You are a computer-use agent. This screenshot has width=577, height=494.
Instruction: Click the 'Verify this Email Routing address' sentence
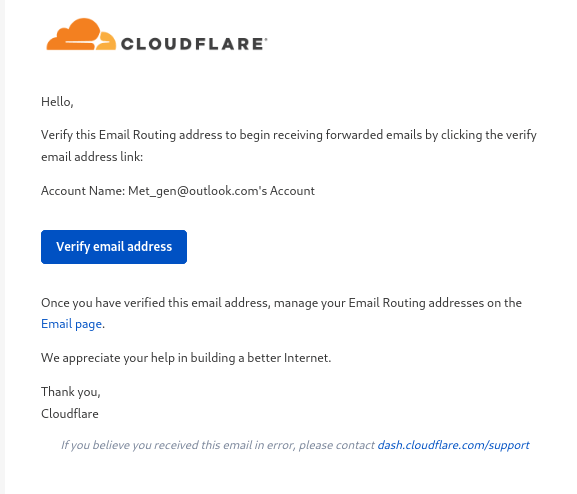(289, 135)
